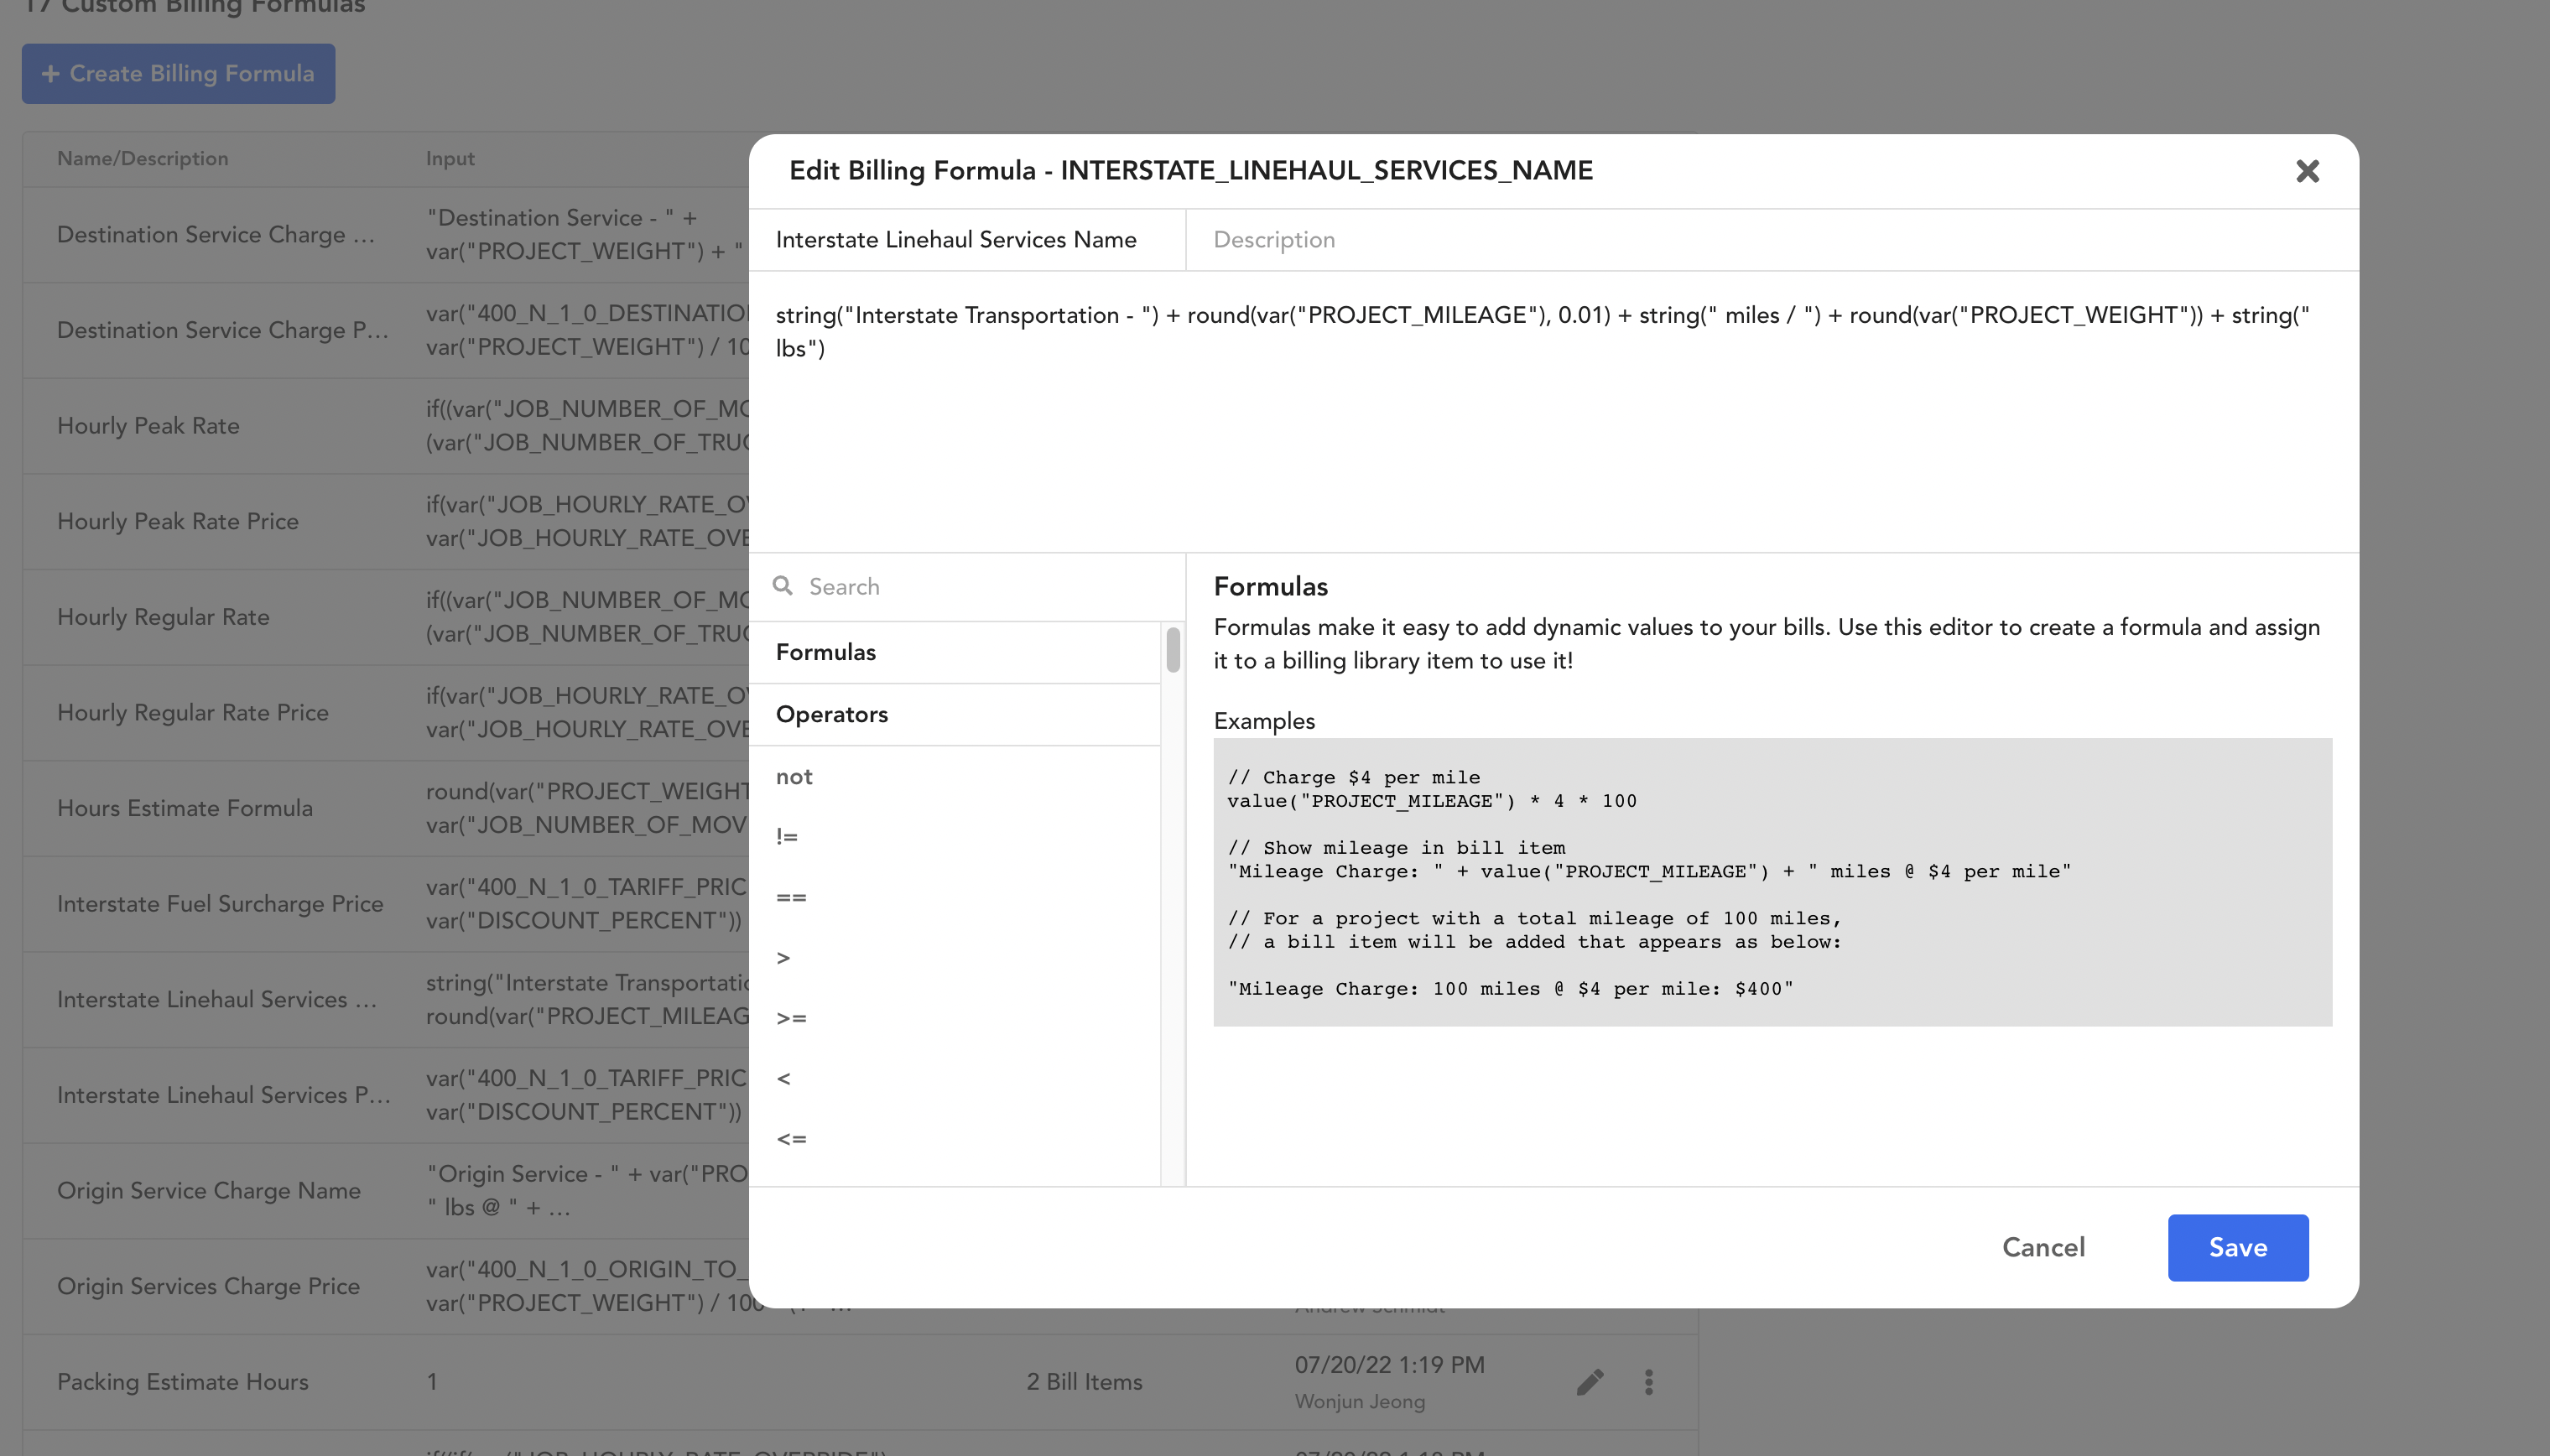This screenshot has width=2550, height=1456.
Task: Select the Description tab in formula editor
Action: (x=1273, y=240)
